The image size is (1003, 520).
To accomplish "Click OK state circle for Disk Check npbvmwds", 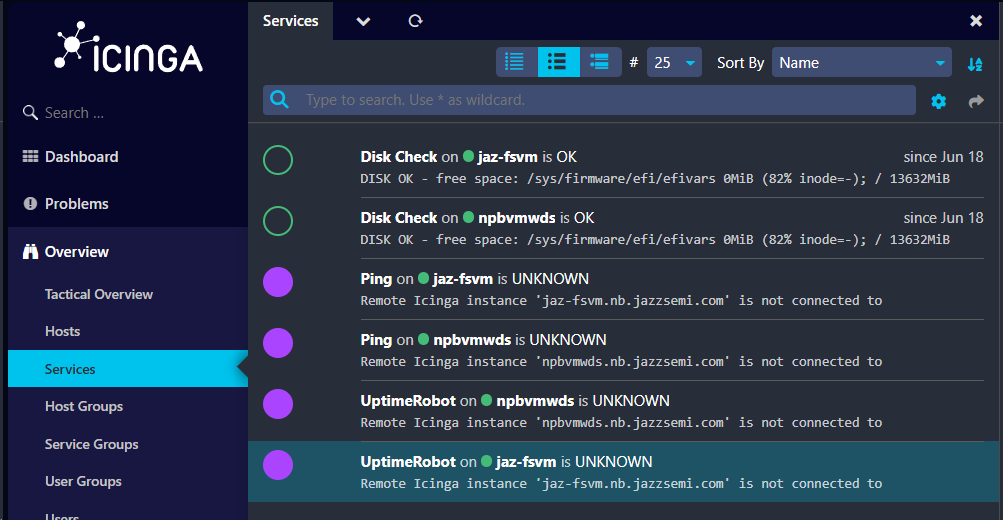I will point(278,221).
